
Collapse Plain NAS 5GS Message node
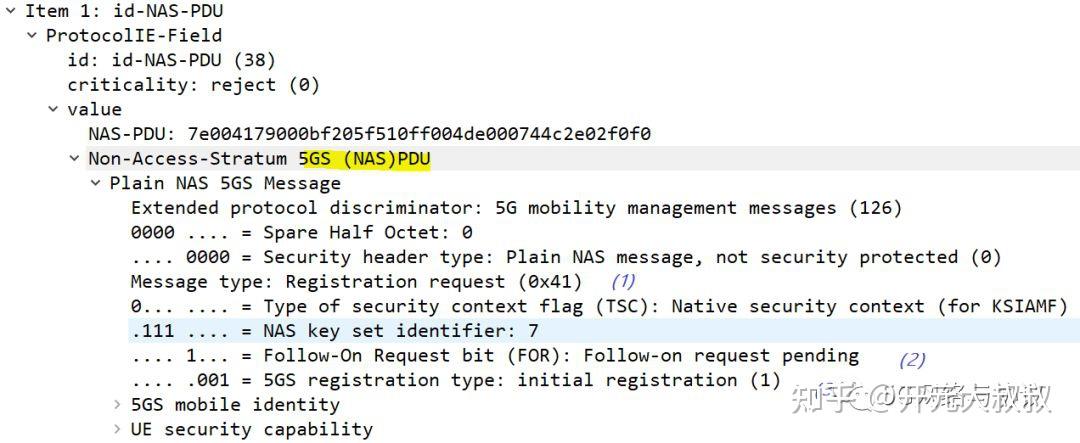pos(95,183)
